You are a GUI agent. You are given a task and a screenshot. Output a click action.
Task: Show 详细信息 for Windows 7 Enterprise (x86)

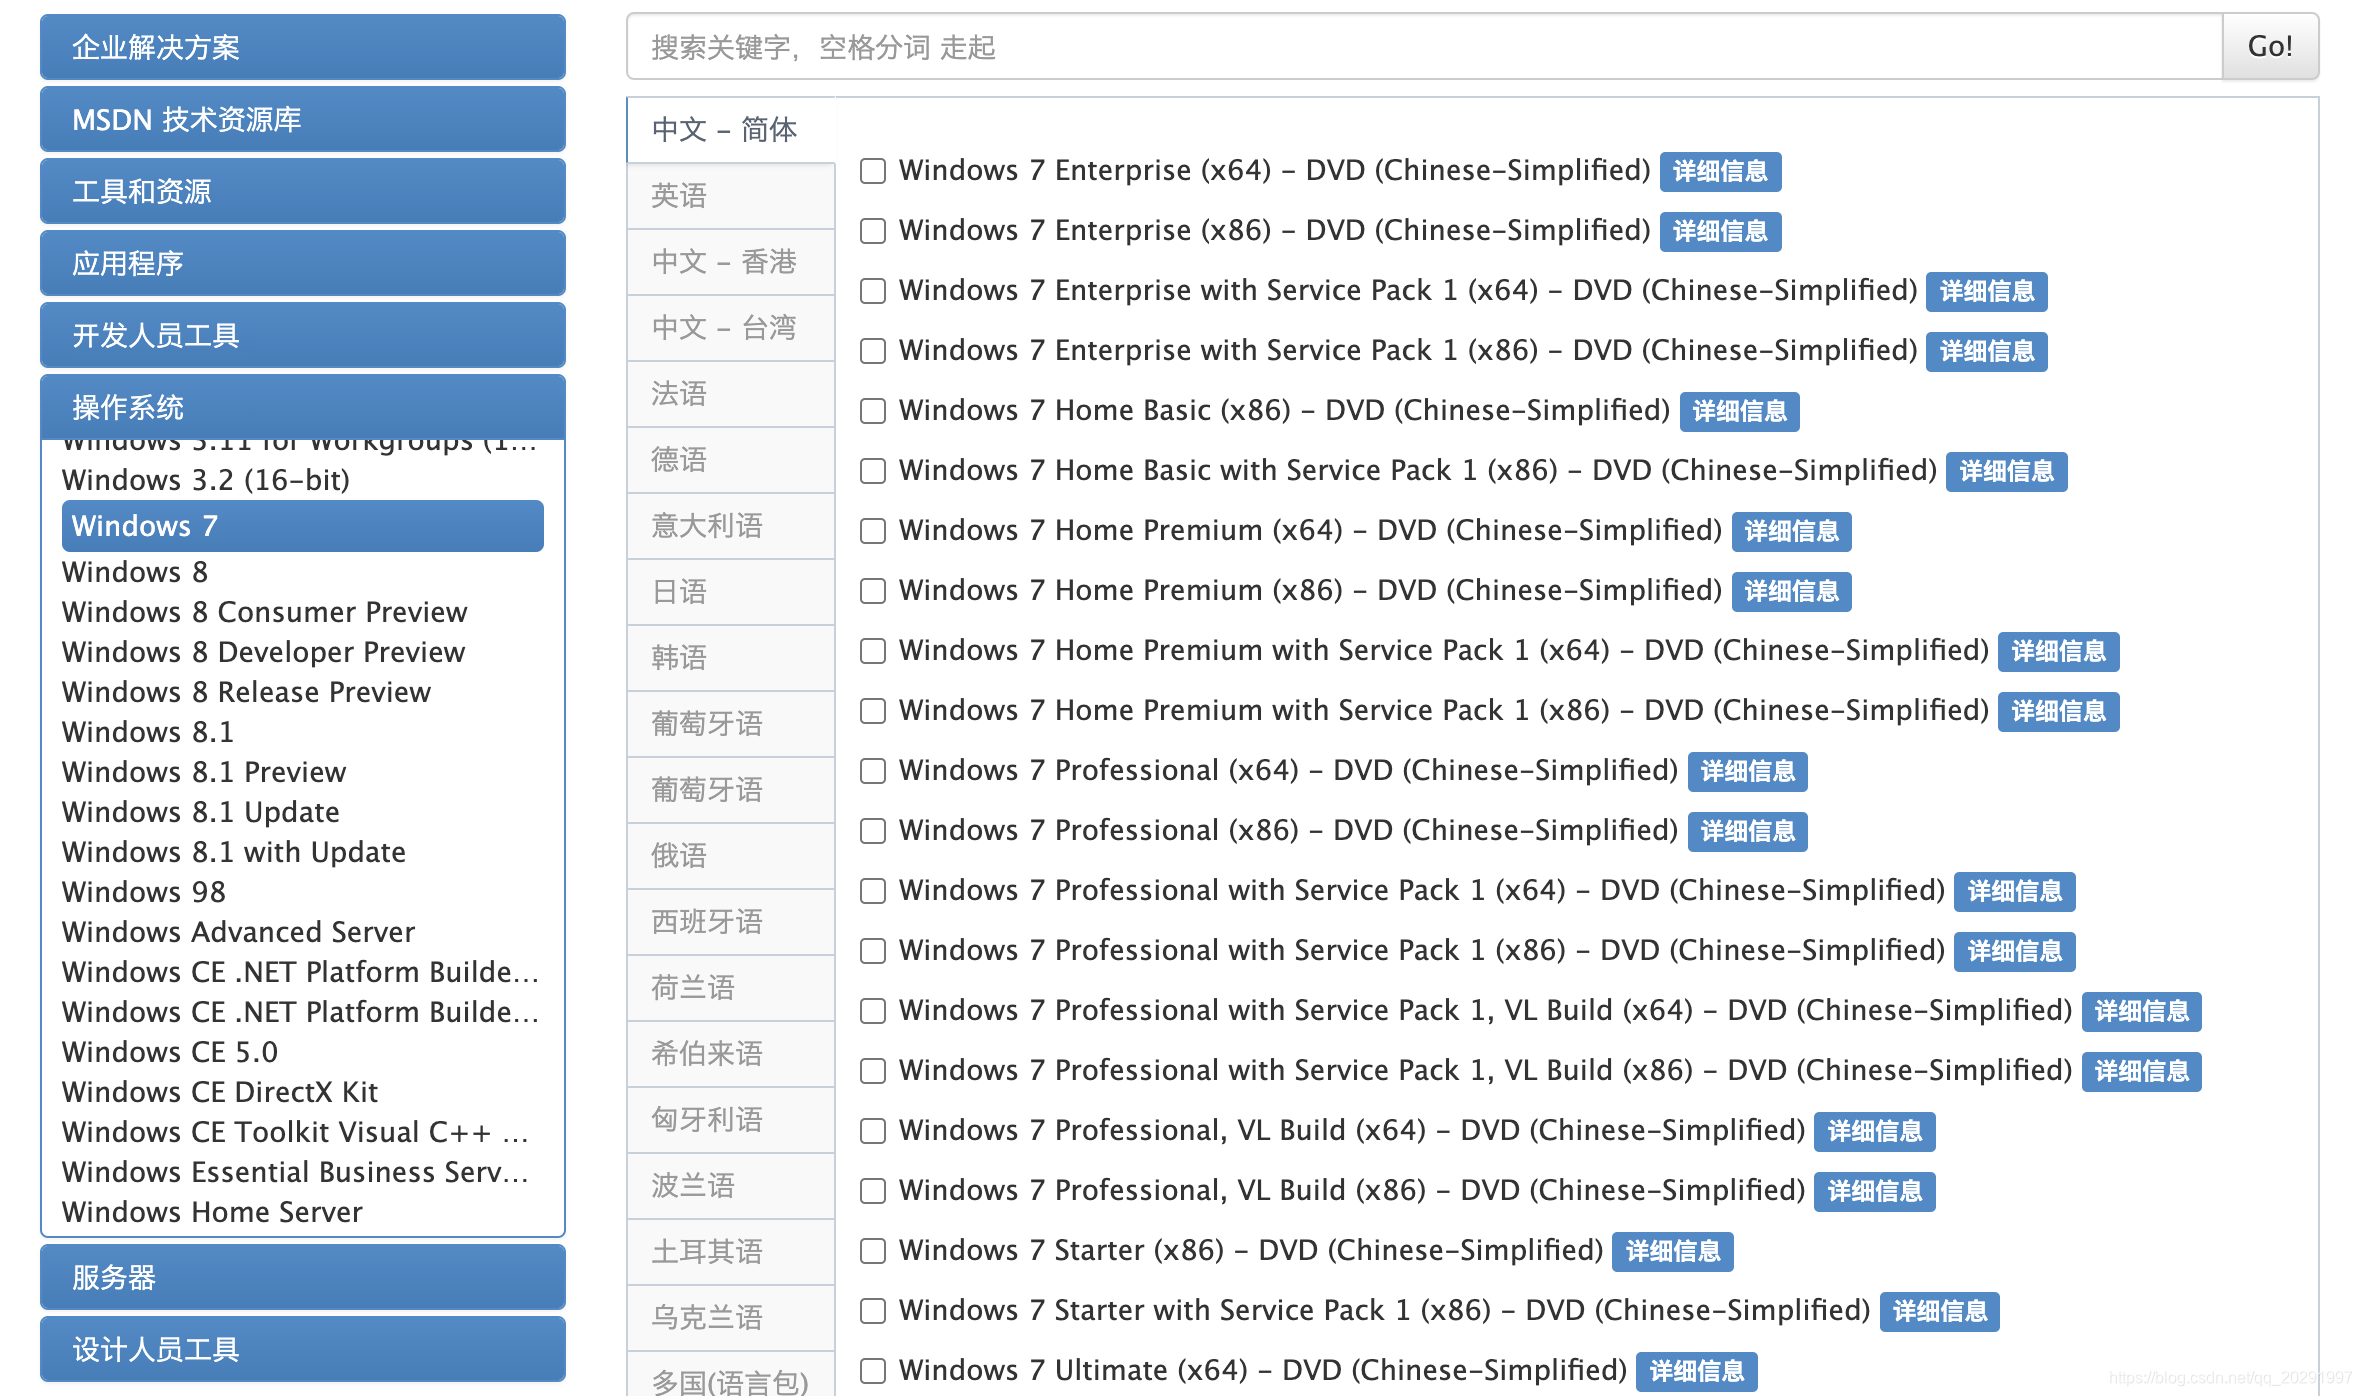(1720, 231)
